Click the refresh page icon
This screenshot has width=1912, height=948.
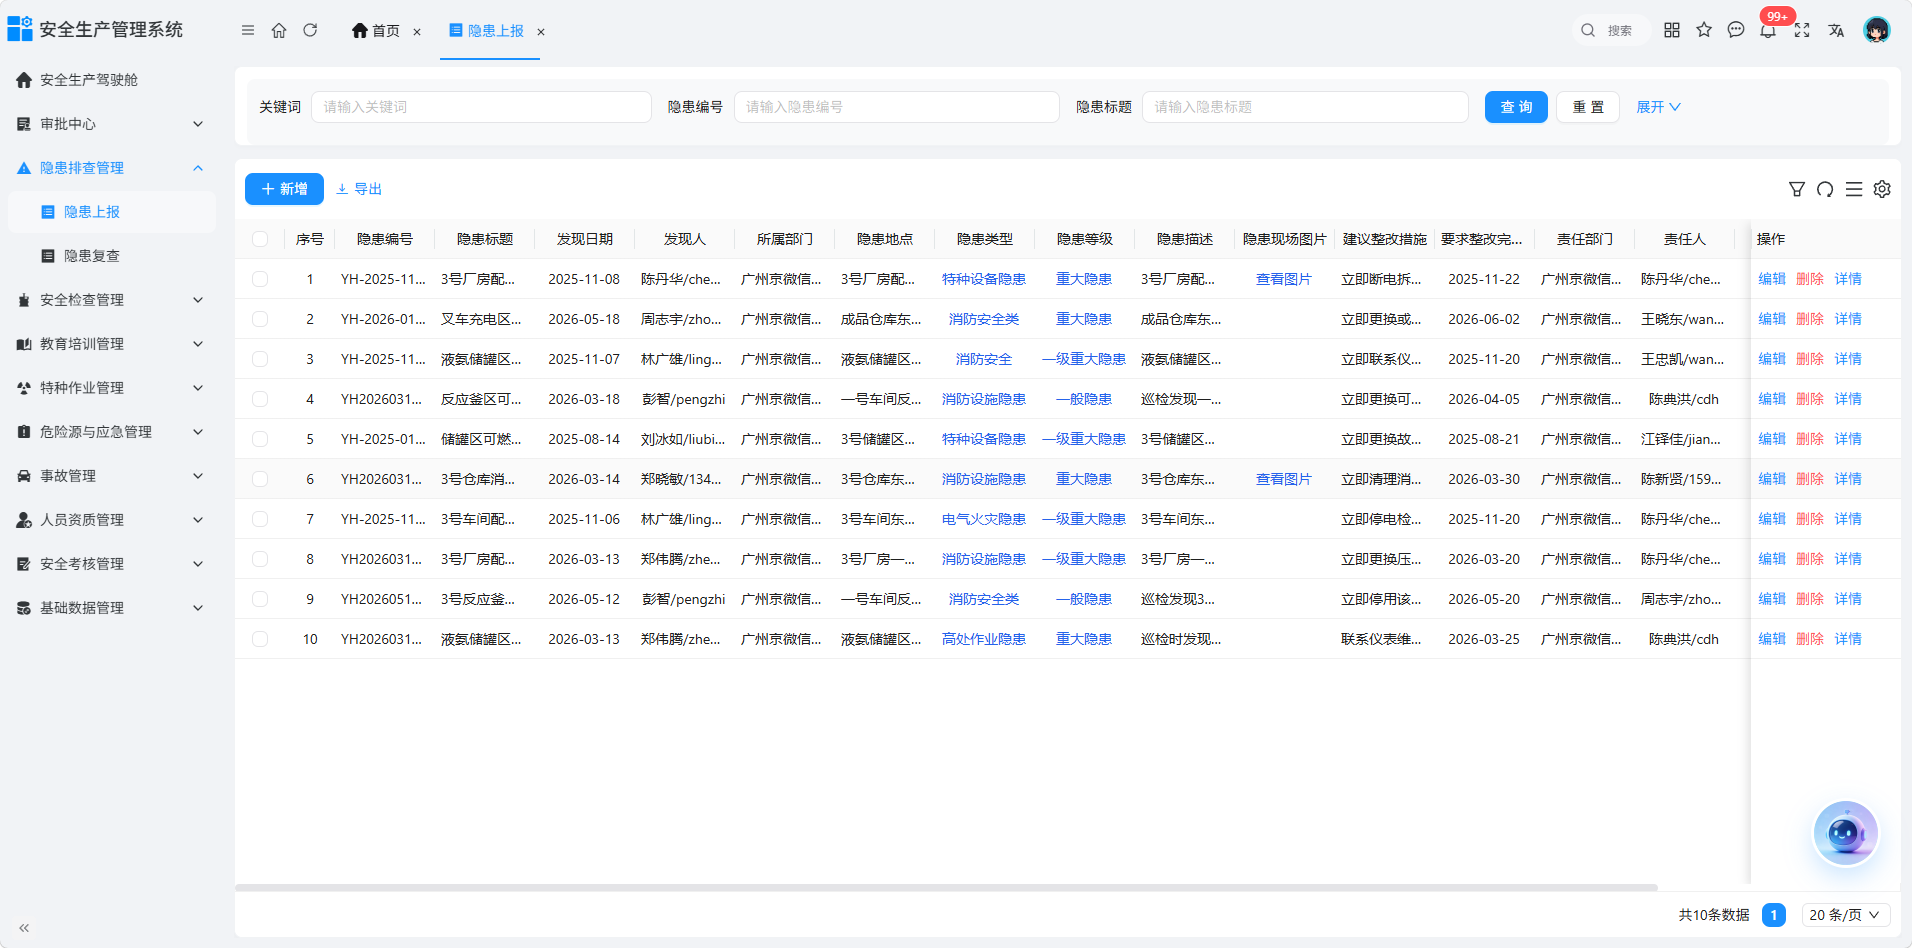[310, 31]
